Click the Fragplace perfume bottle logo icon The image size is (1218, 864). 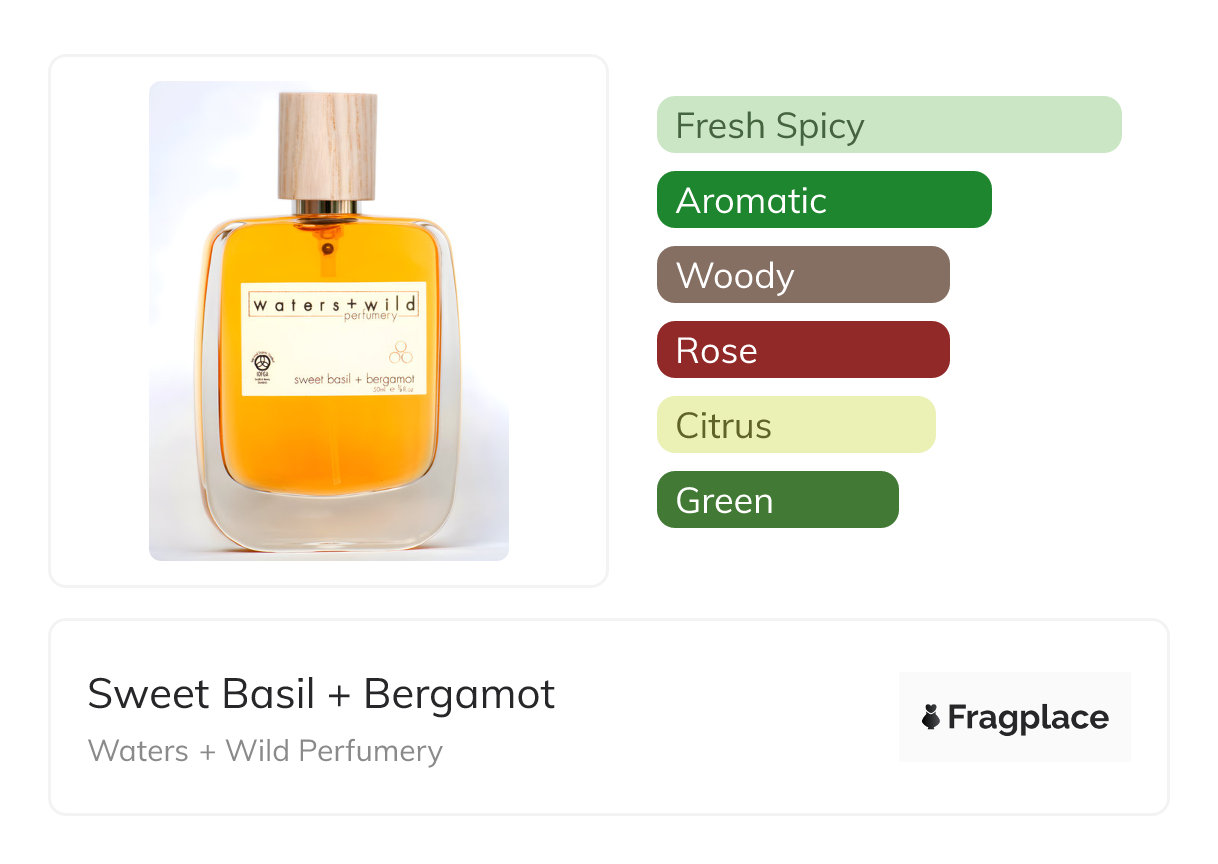931,717
